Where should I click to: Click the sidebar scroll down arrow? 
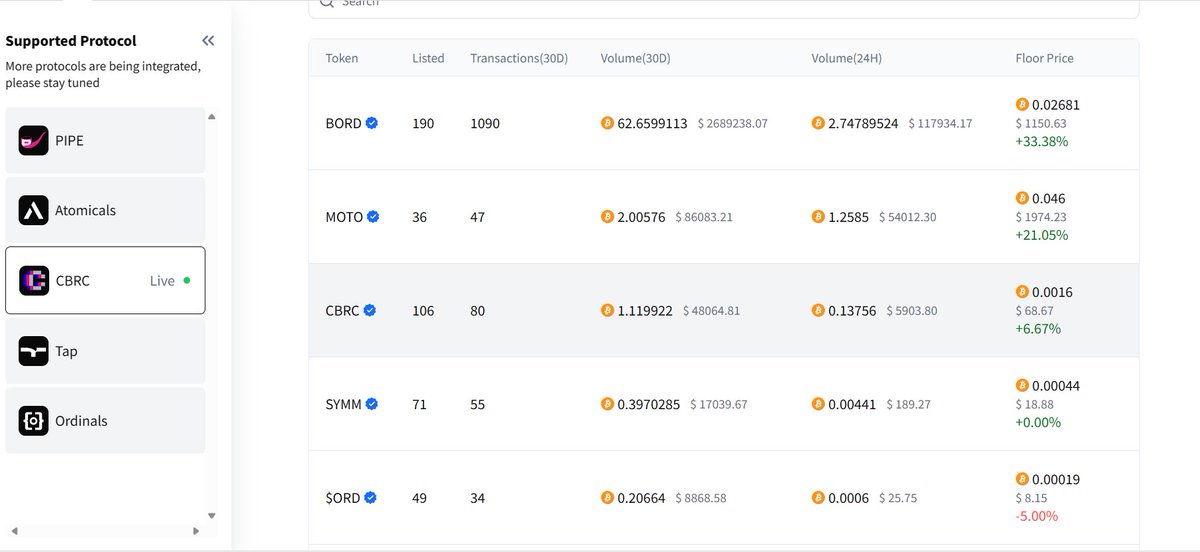click(211, 516)
